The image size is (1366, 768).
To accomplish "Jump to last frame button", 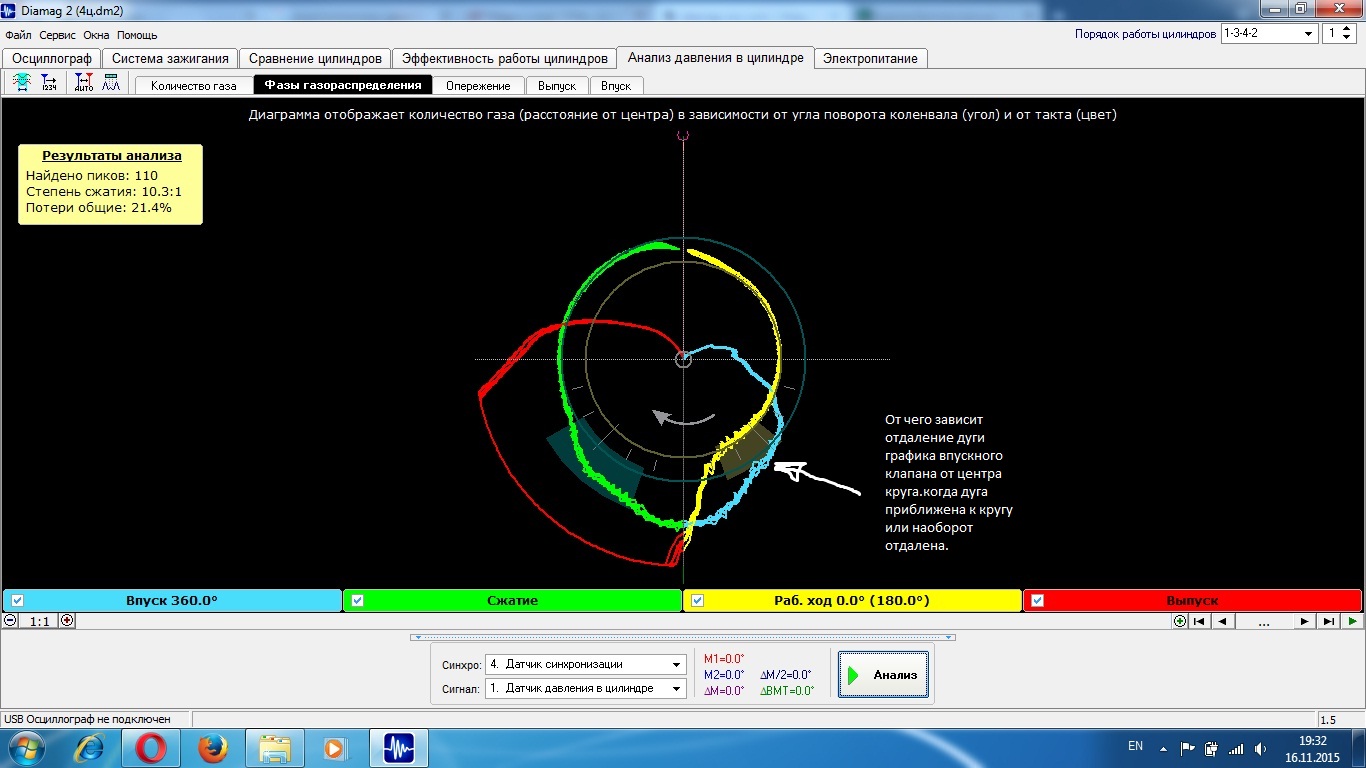I will tap(1328, 621).
